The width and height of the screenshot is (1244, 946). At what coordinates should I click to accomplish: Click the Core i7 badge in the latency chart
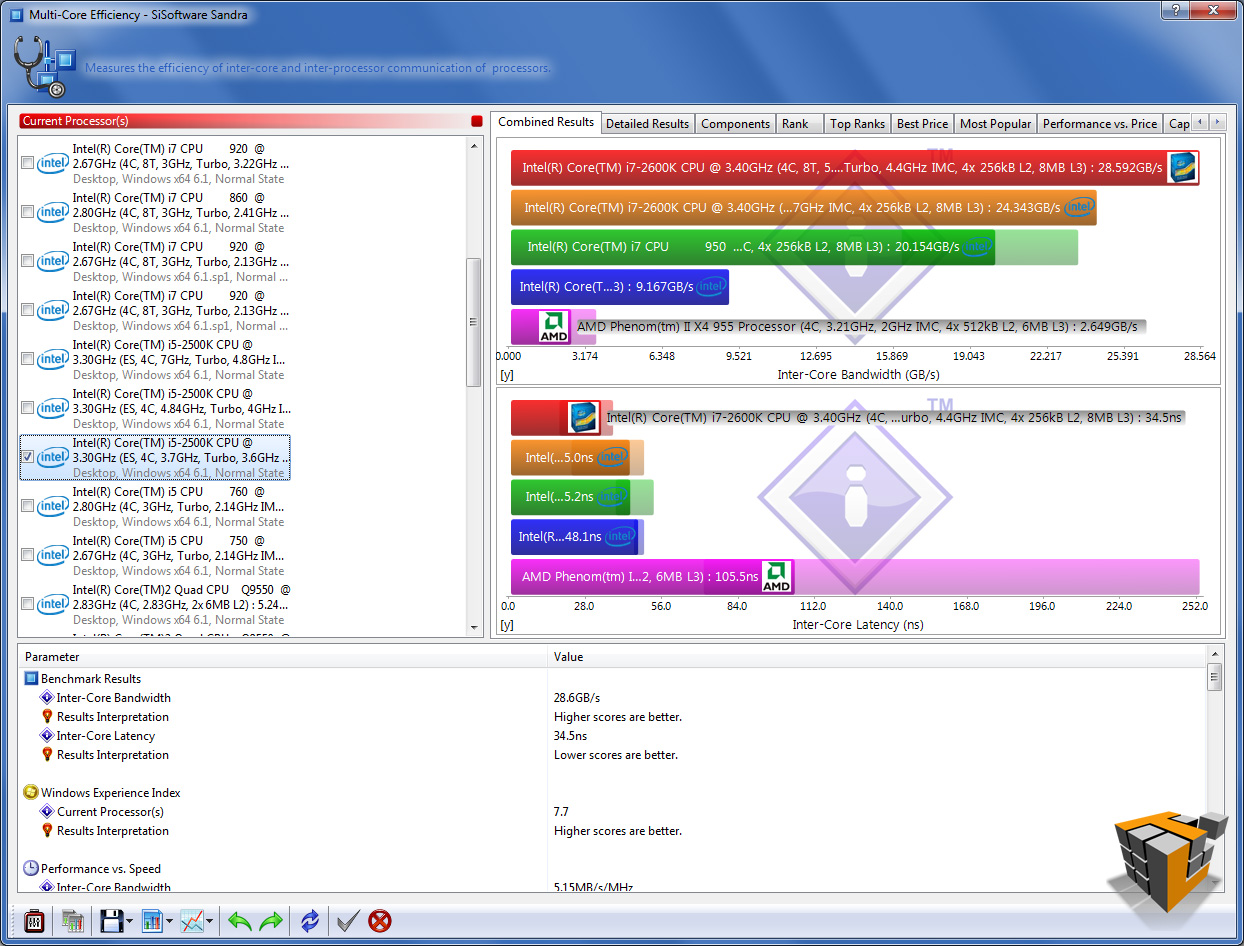click(583, 417)
